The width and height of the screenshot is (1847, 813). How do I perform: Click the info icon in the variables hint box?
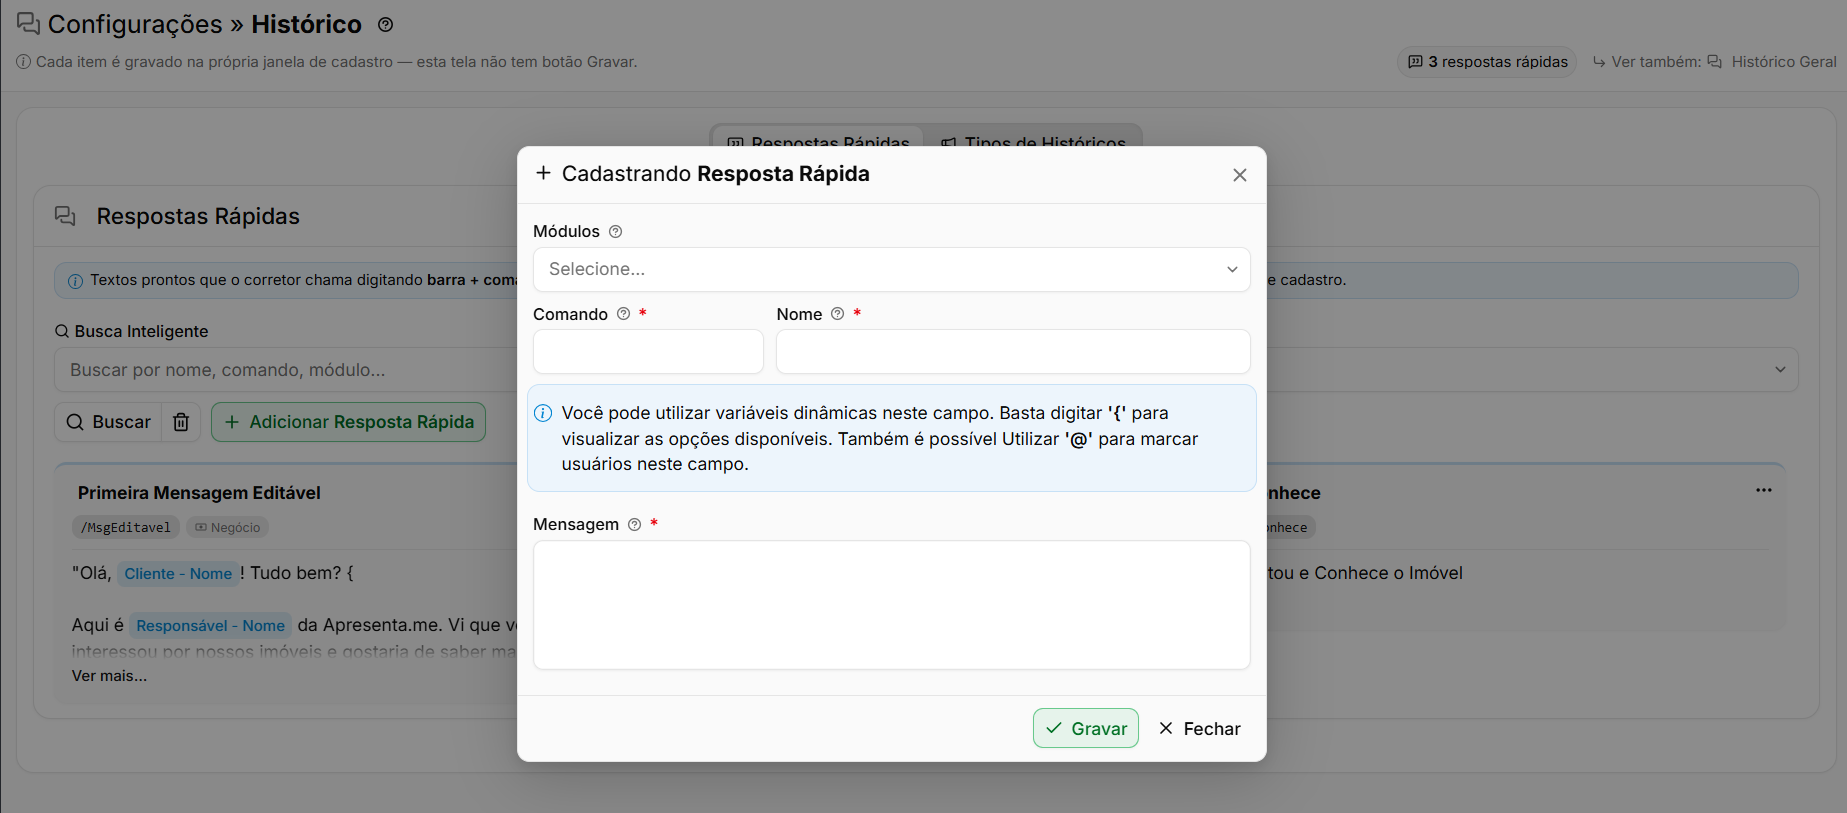[x=543, y=413]
